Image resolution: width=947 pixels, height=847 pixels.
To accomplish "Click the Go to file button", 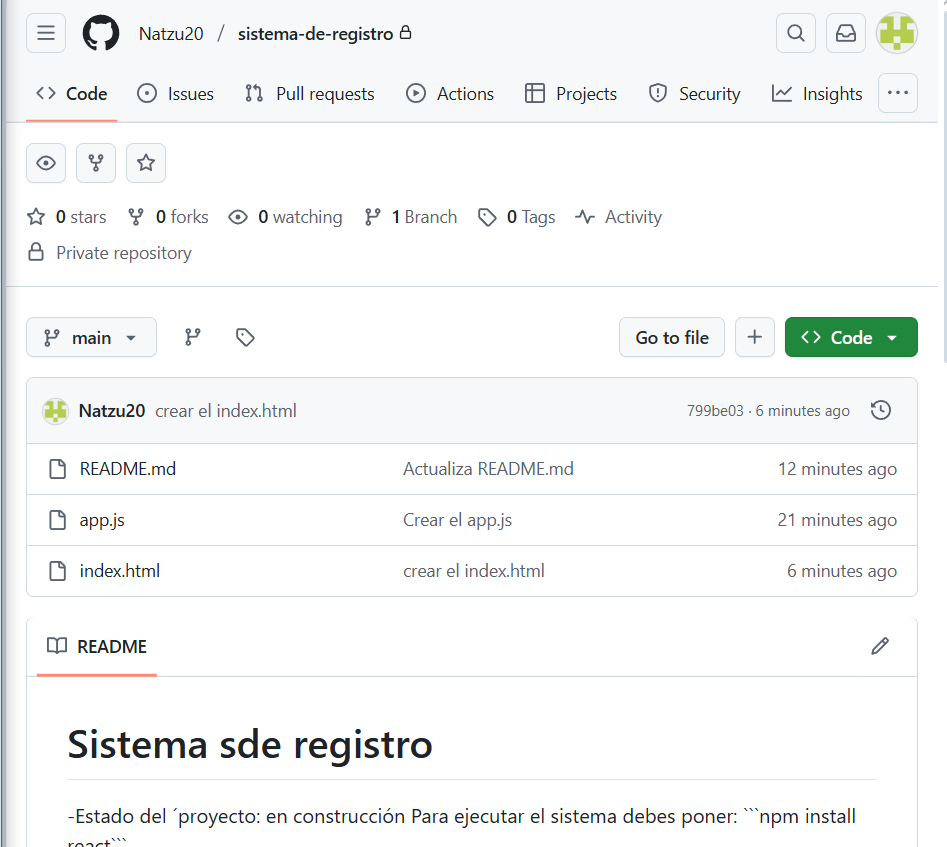I will pyautogui.click(x=672, y=337).
